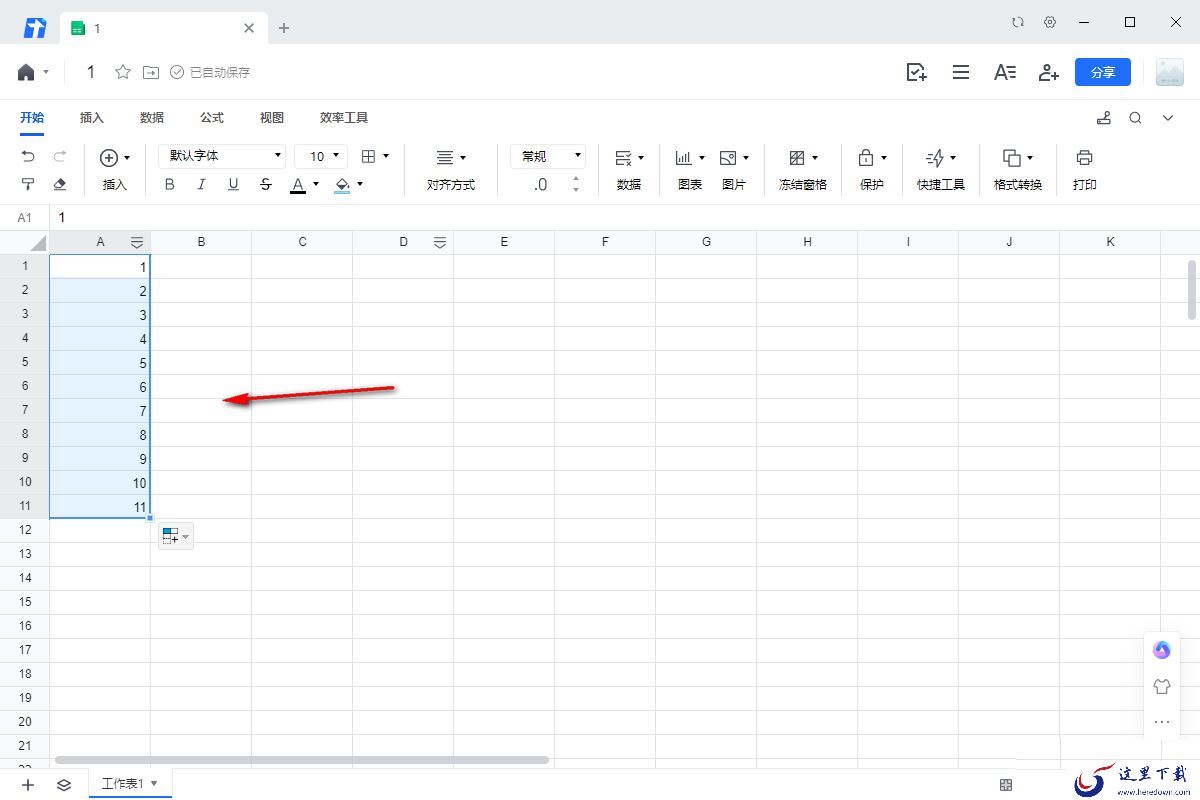Open the 公式 ribbon tab
Viewport: 1200px width, 800px height.
coord(212,118)
